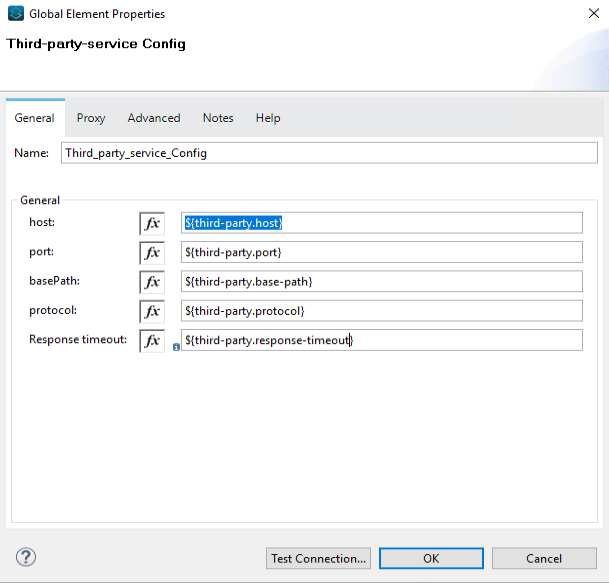Viewport: 609px width, 583px height.
Task: Go to the Help tab
Action: [268, 118]
